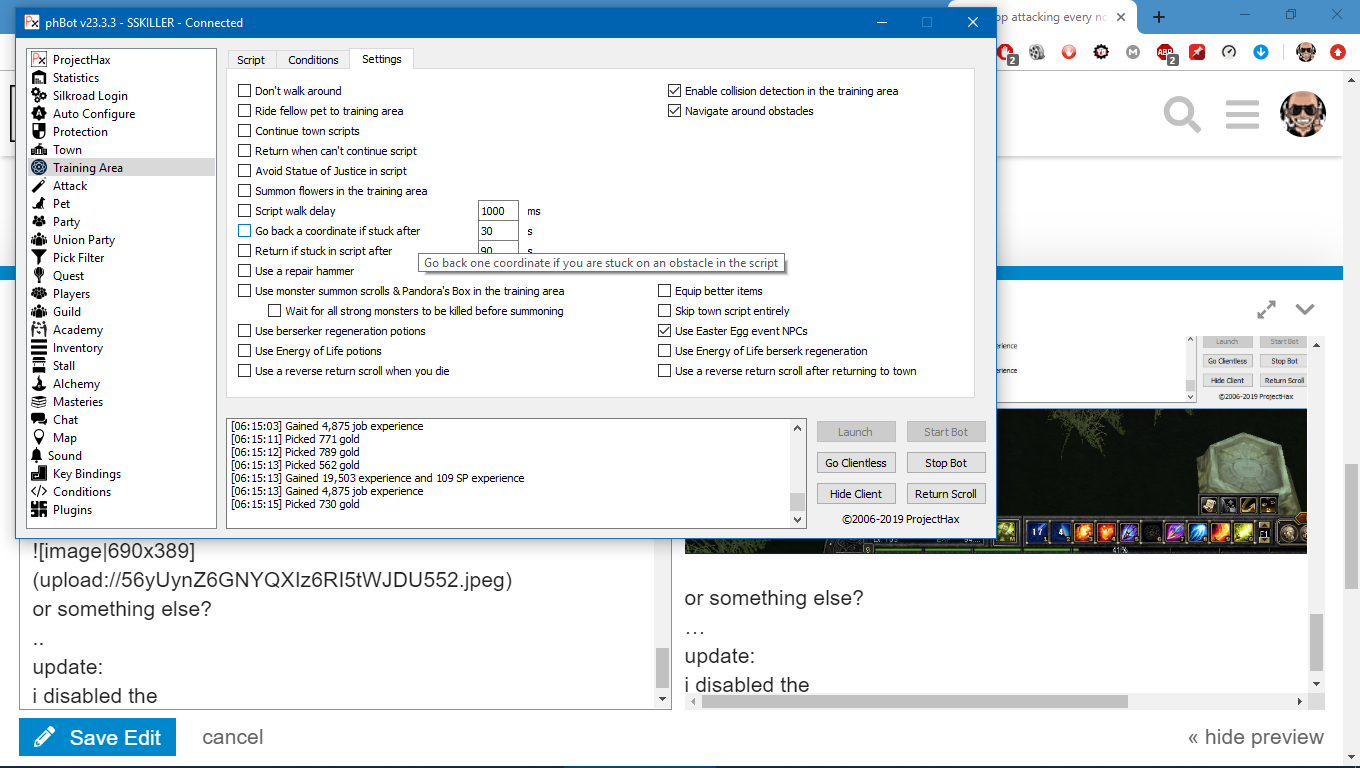The height and width of the screenshot is (768, 1360).
Task: Open the Conditions tab
Action: click(313, 60)
